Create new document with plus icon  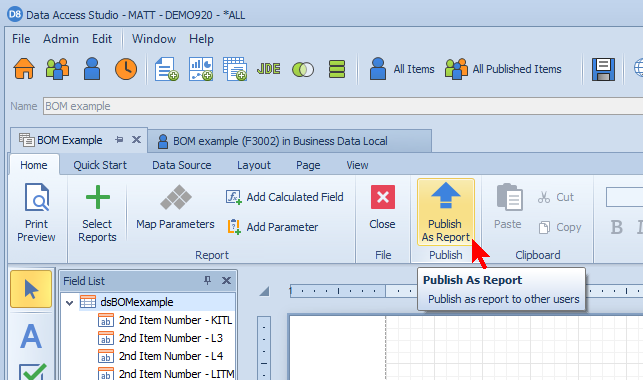(166, 69)
